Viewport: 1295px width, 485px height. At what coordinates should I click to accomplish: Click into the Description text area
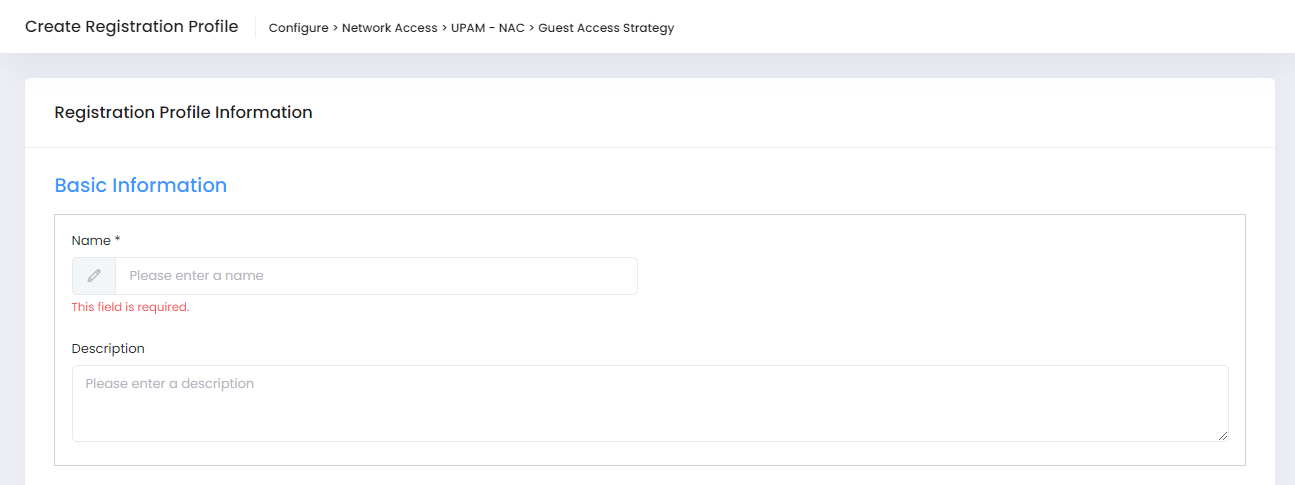click(x=650, y=412)
